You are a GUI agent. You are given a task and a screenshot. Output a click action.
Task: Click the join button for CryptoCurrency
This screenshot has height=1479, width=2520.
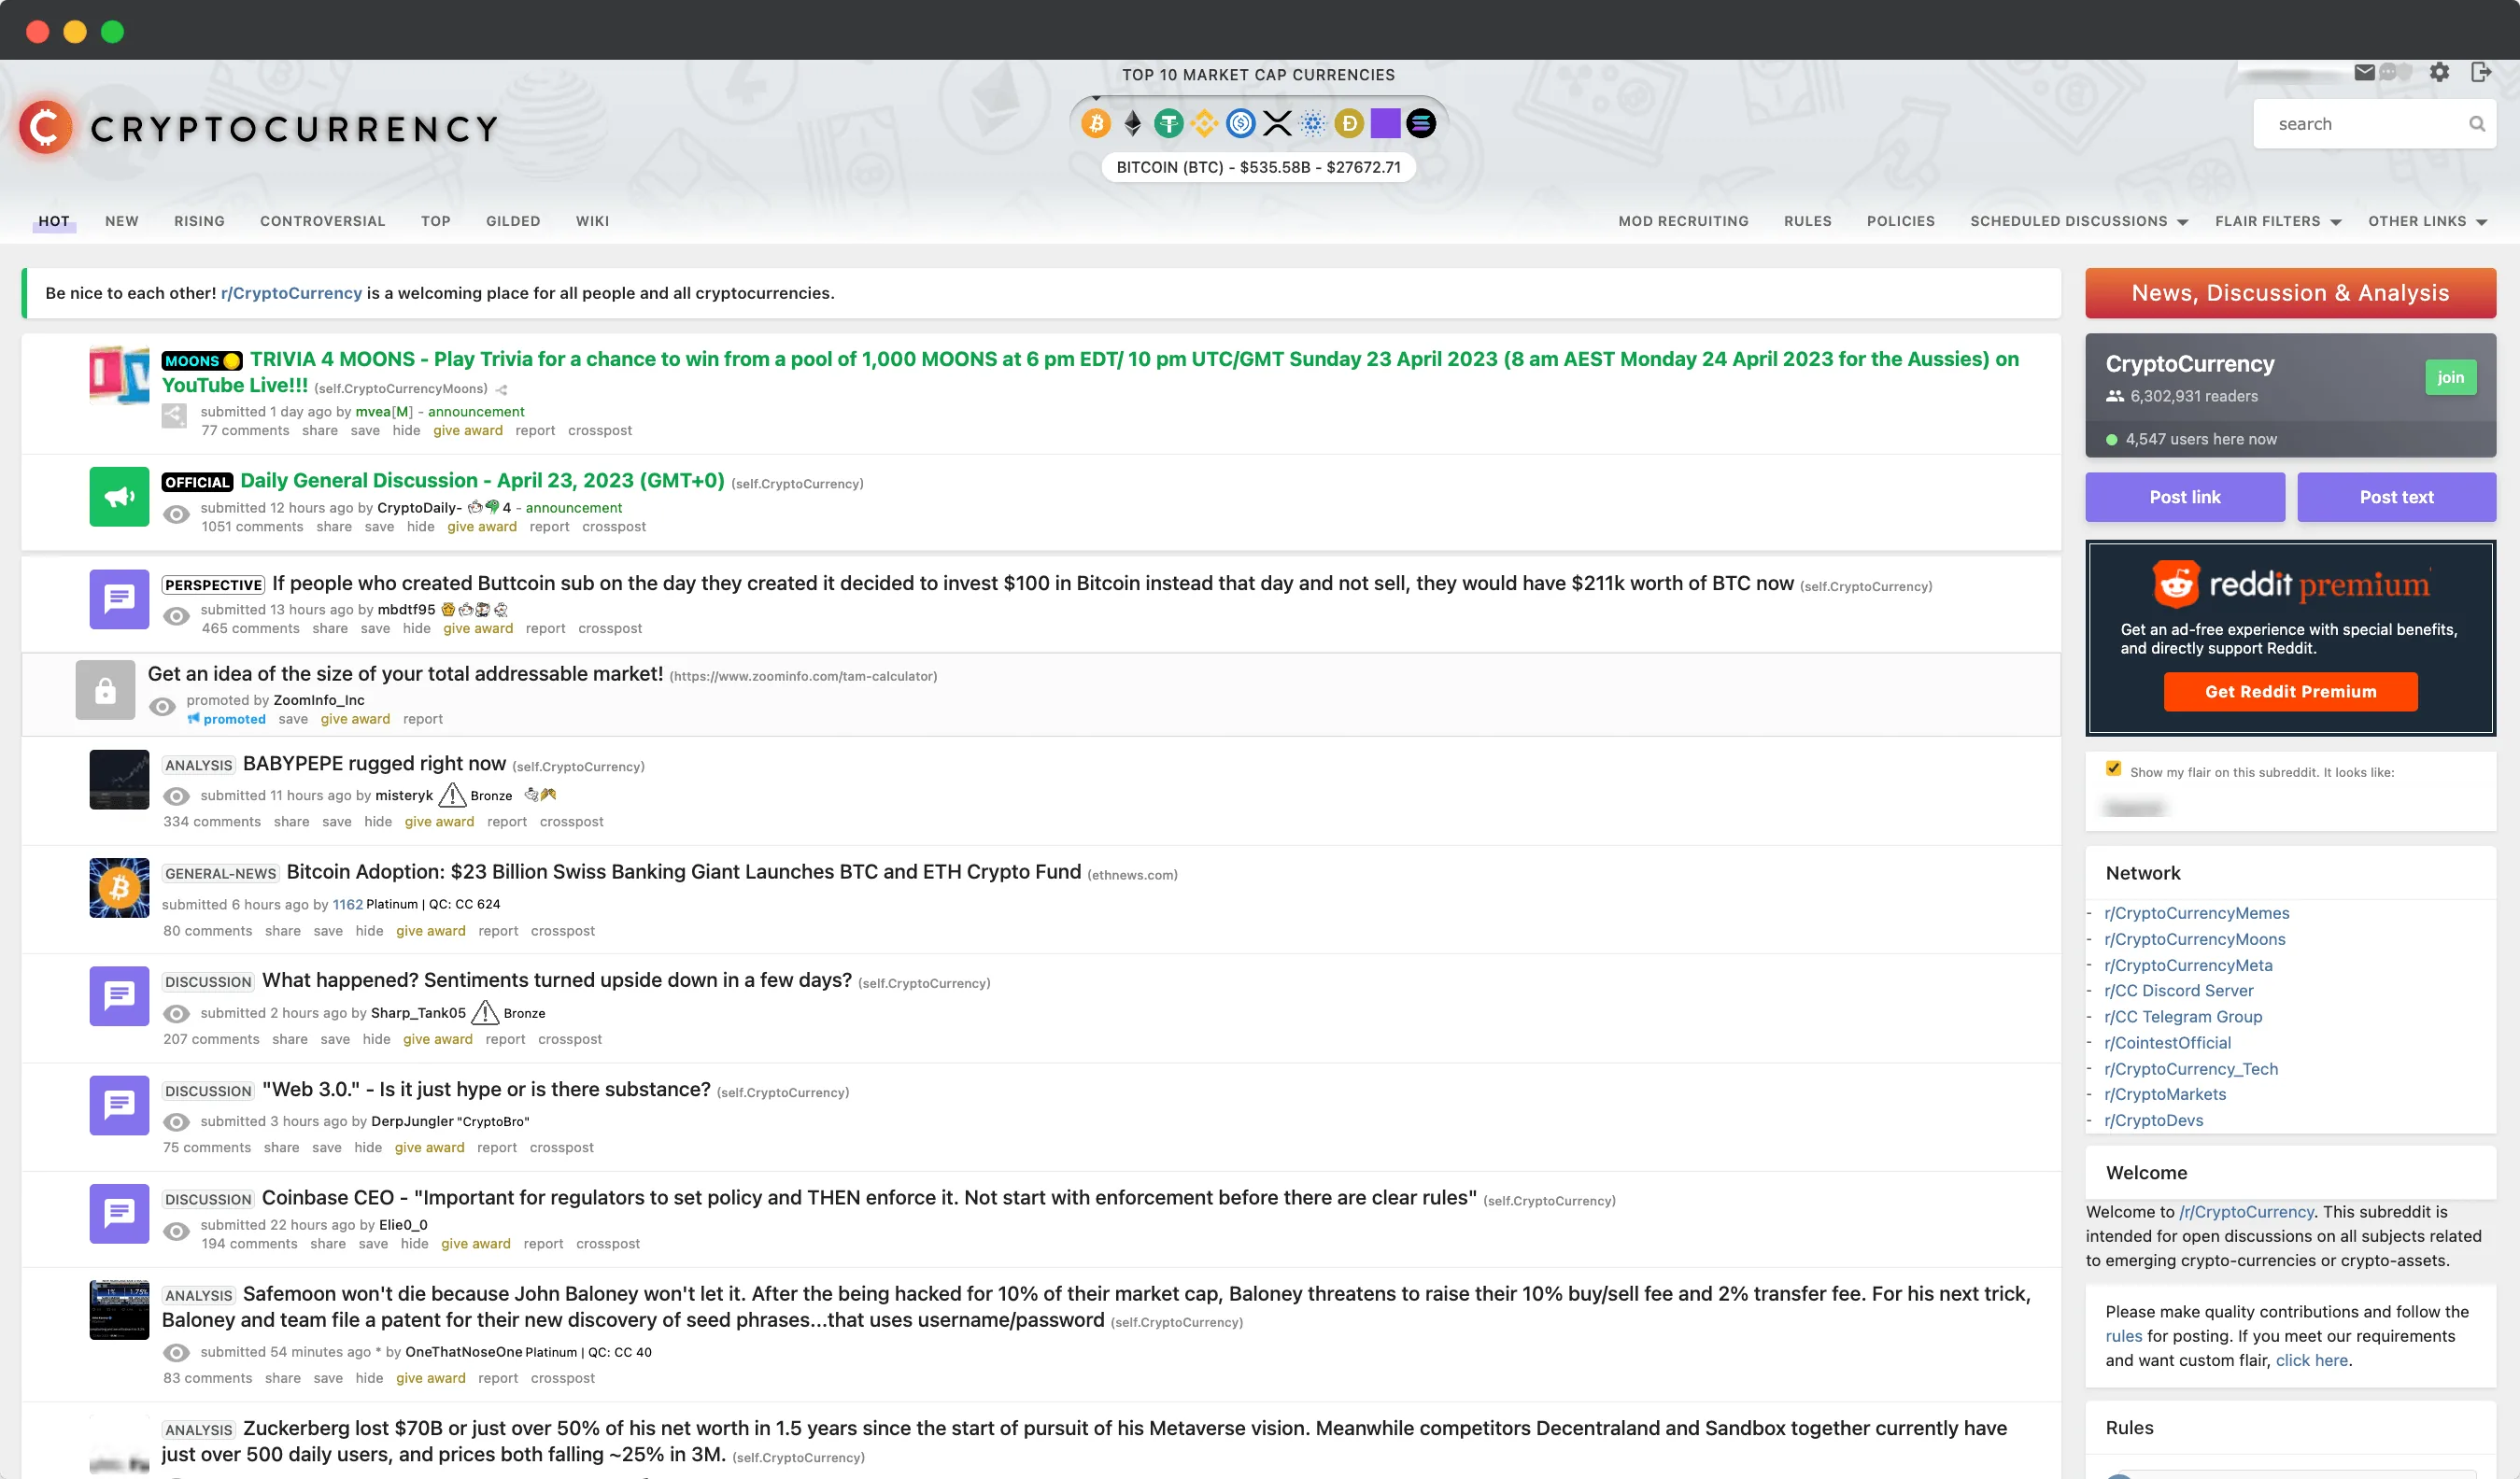pos(2450,377)
